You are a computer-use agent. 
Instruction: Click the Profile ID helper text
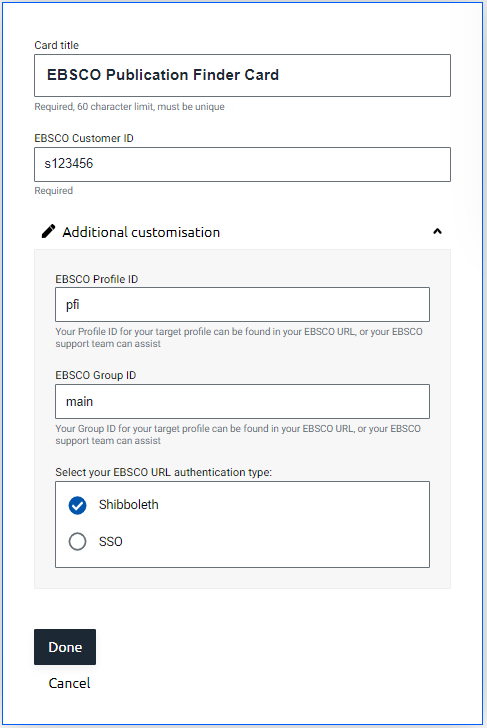click(239, 338)
